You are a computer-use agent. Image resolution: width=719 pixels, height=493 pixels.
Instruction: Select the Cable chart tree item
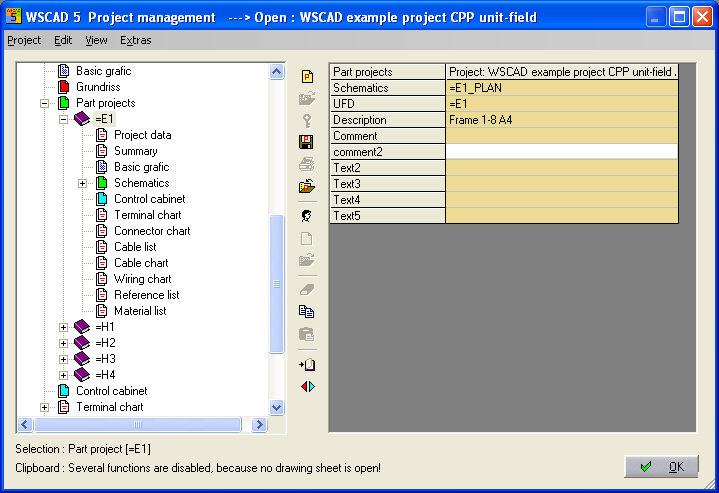pos(141,263)
